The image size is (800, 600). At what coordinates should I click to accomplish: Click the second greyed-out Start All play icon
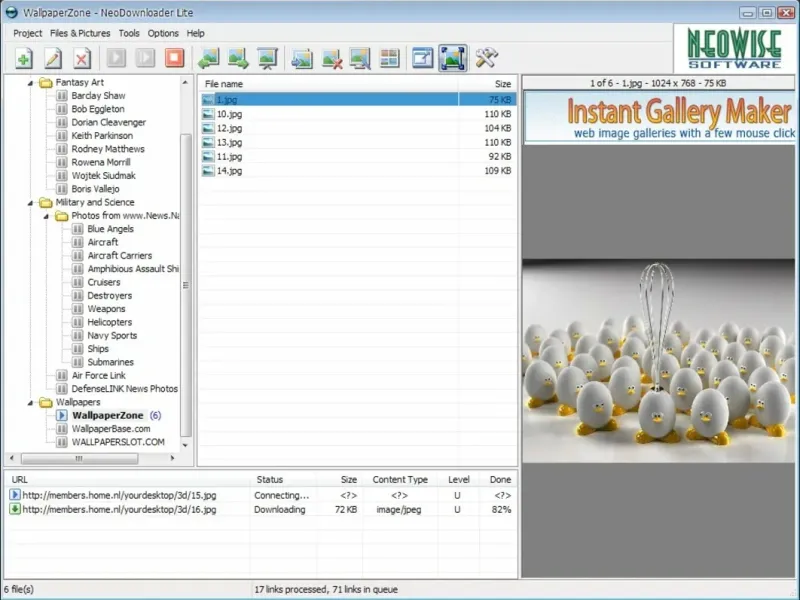pos(145,58)
